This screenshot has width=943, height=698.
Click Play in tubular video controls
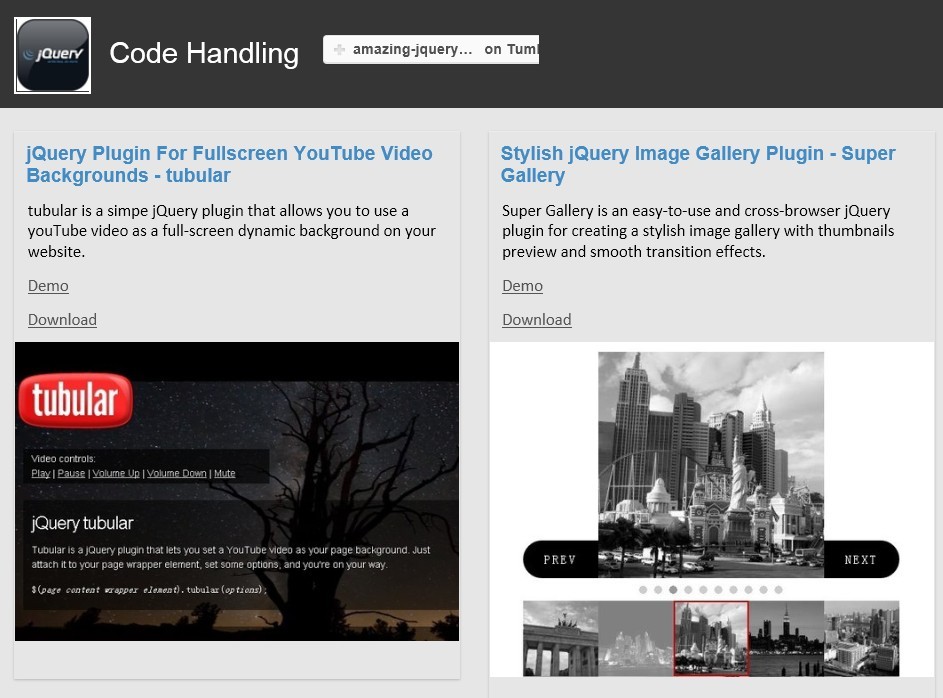[40, 473]
